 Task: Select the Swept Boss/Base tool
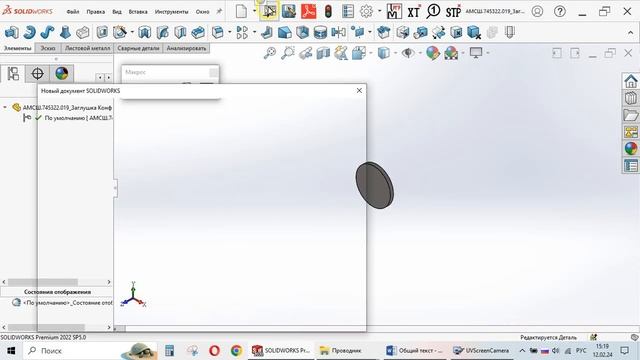47,32
